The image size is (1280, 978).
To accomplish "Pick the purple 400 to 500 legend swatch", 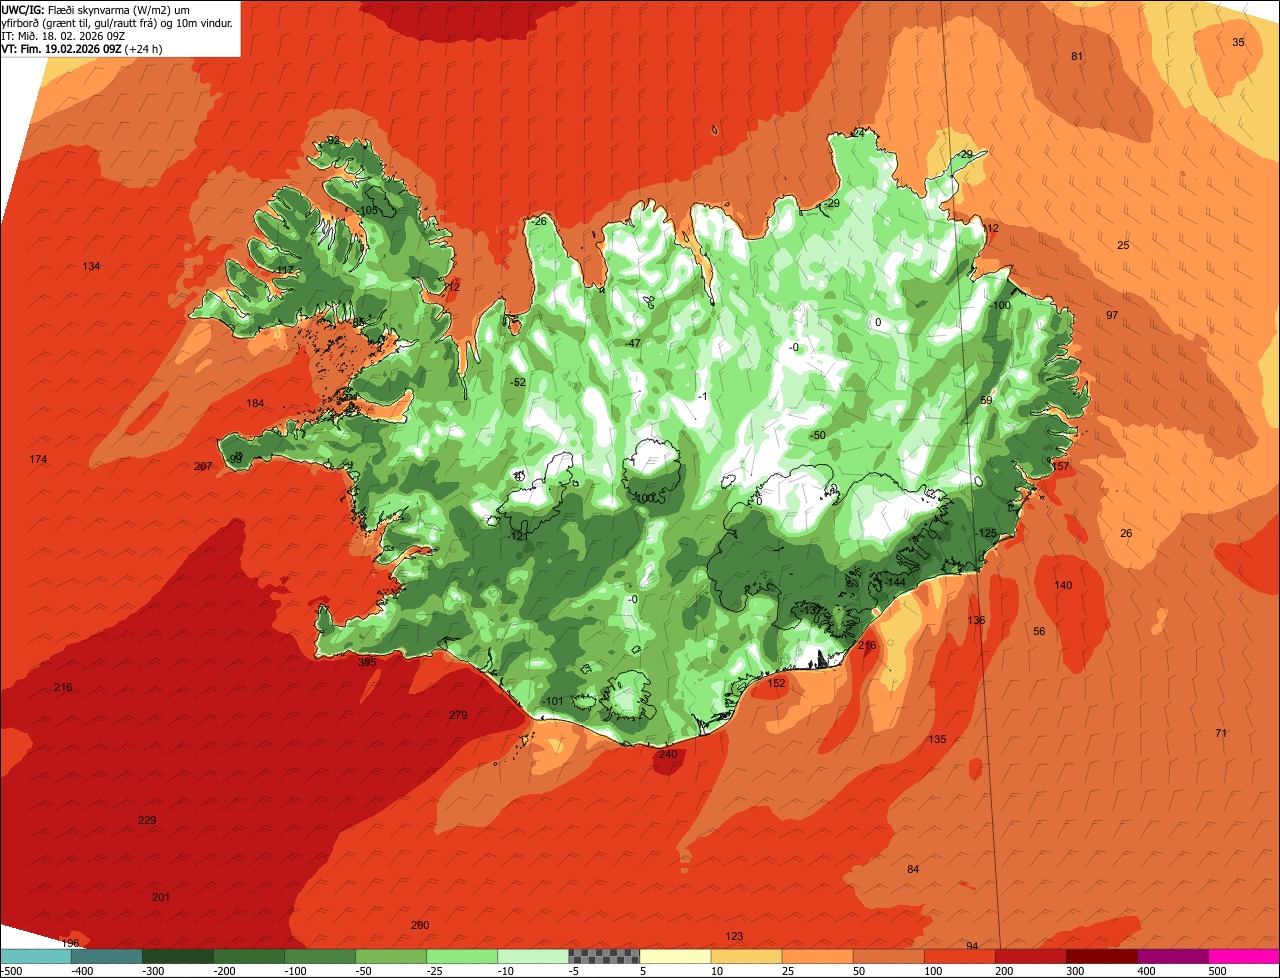I will coord(1172,956).
